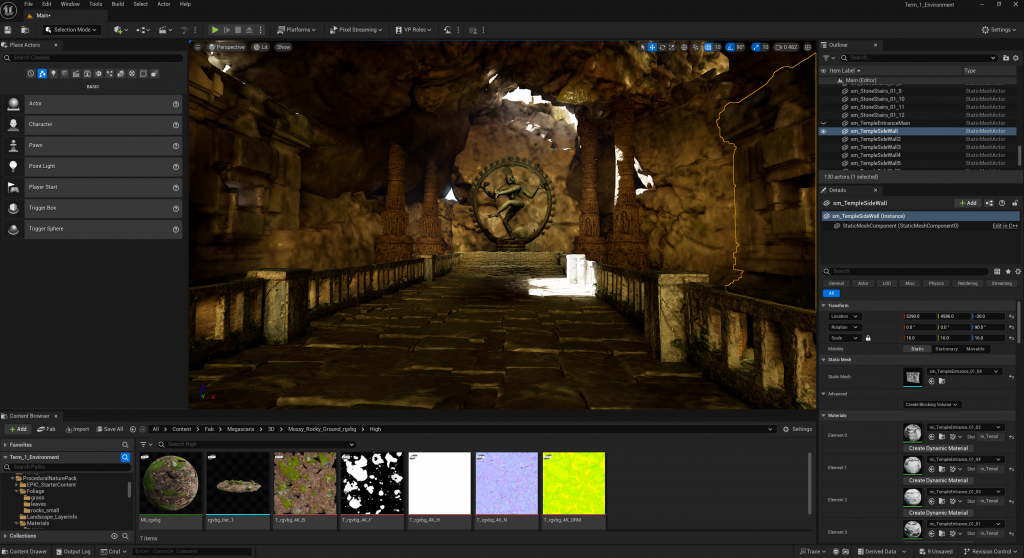Open Revision Control status menu
The image size is (1024, 558).
pos(991,551)
